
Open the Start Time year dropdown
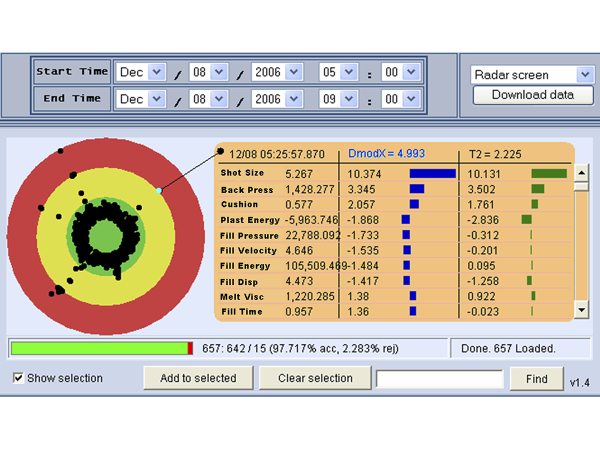coord(277,72)
